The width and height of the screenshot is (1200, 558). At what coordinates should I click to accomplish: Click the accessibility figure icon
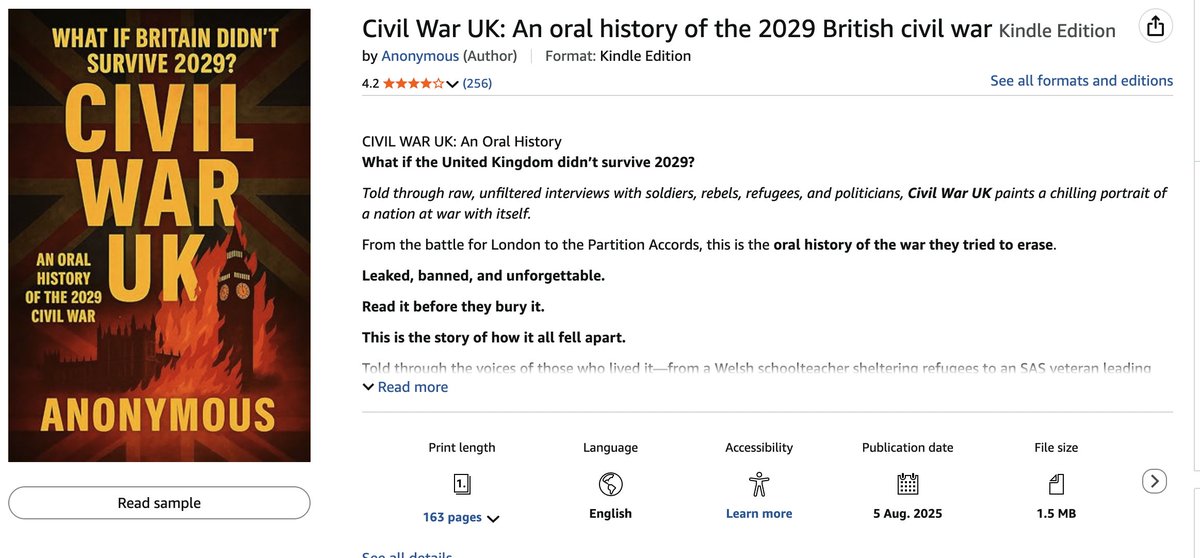coord(759,484)
